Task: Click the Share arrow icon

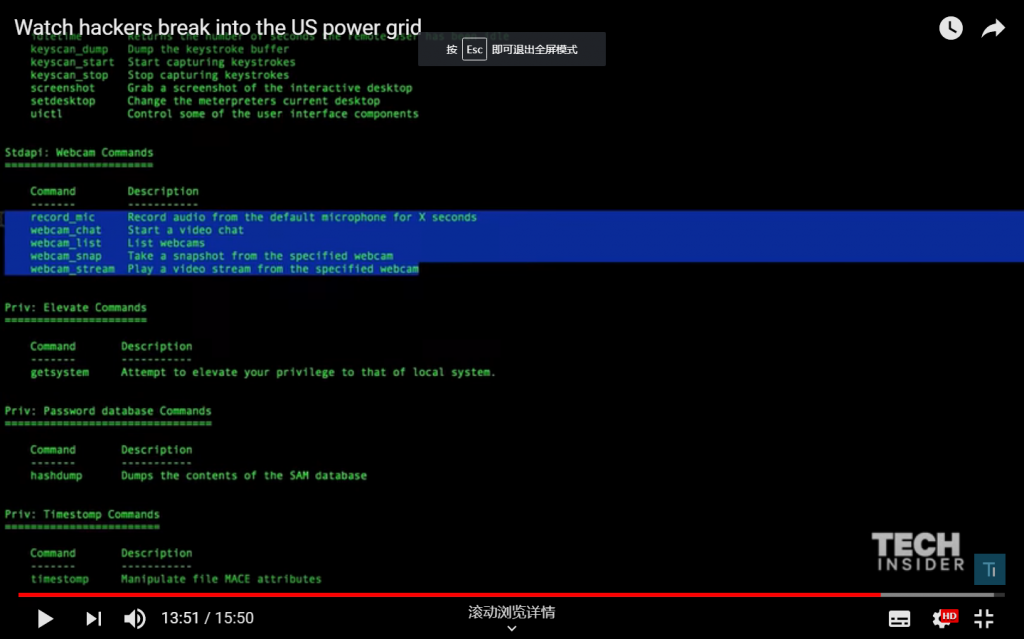Action: (x=993, y=28)
